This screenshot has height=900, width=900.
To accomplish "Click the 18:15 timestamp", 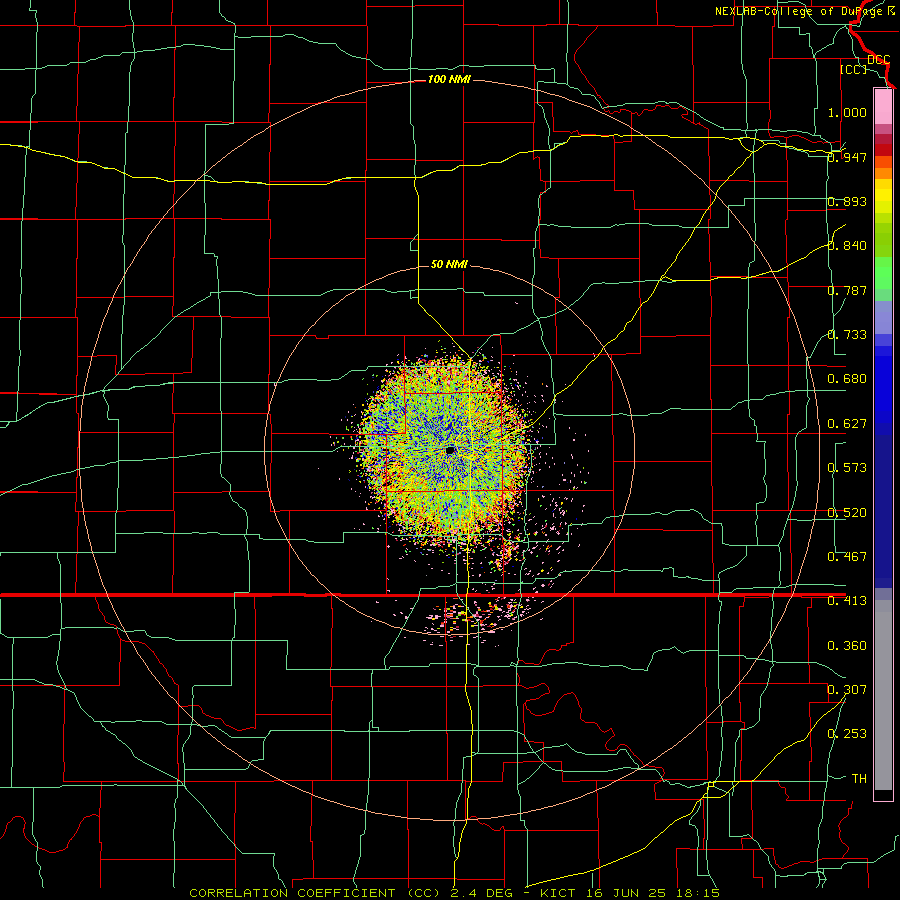I will click(697, 893).
